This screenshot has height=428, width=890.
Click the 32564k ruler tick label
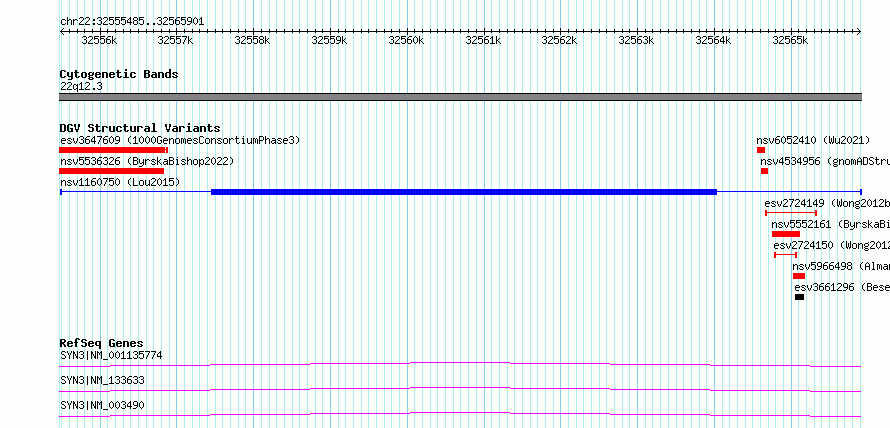click(x=713, y=40)
